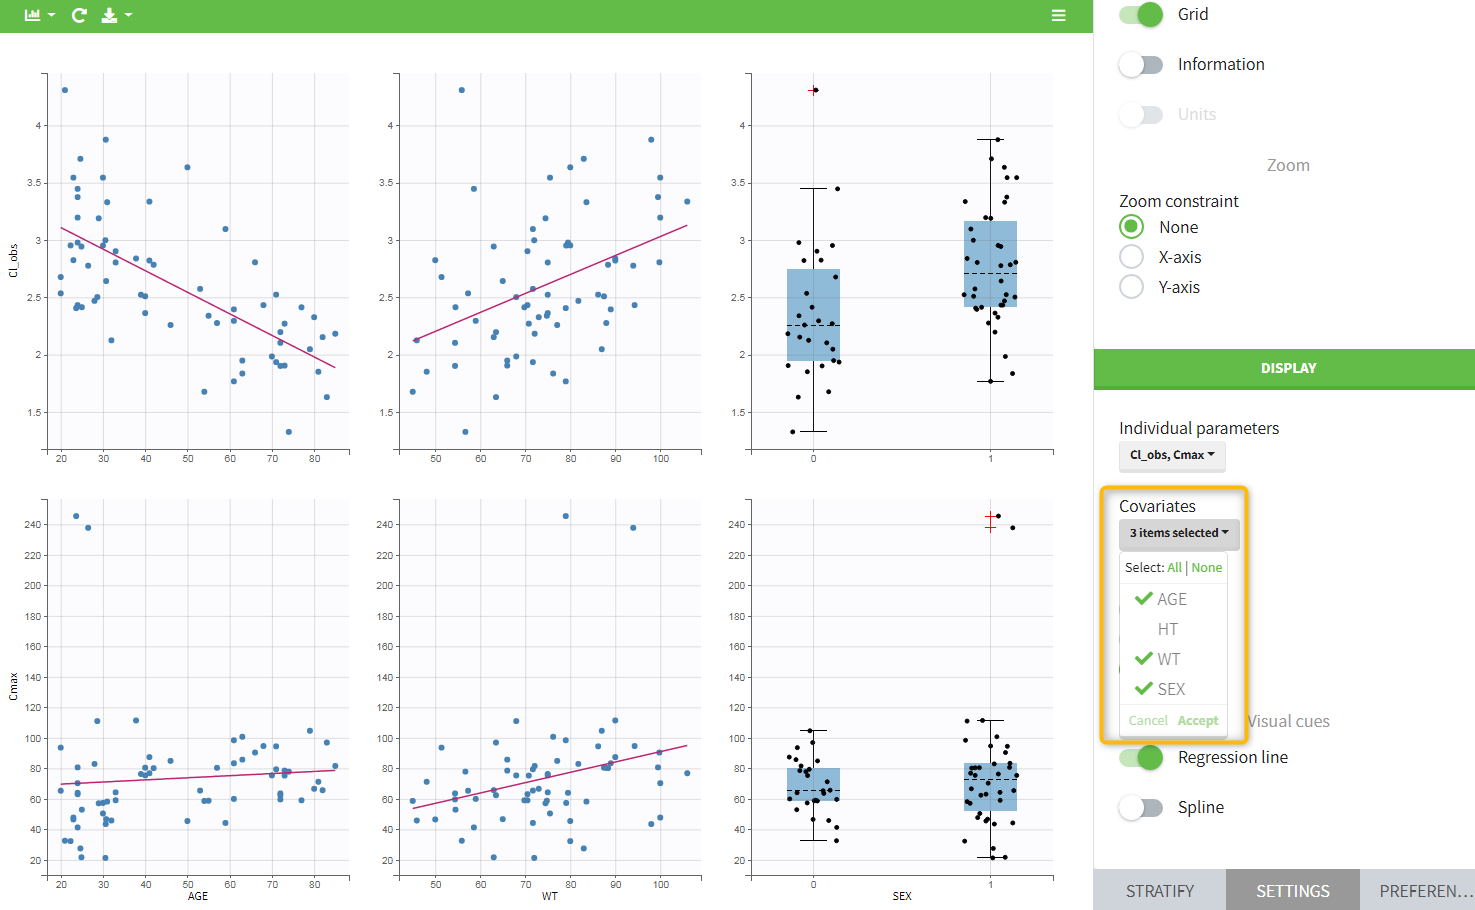This screenshot has height=910, width=1475.
Task: Select the HT covariate option
Action: tap(1167, 629)
